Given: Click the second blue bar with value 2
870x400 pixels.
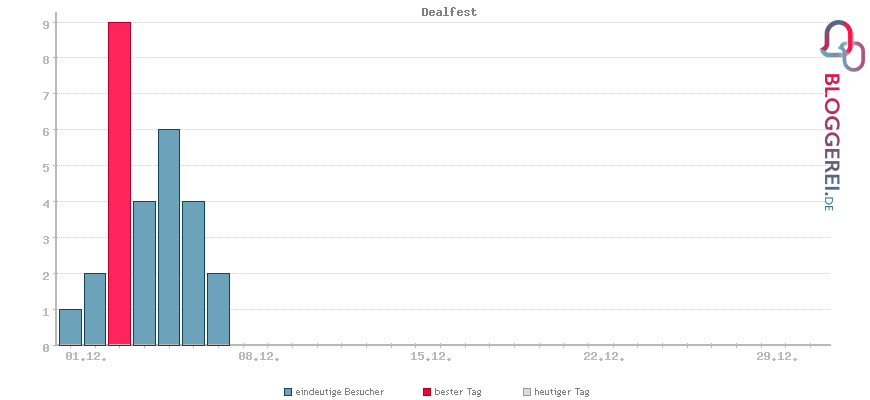Looking at the screenshot, I should [95, 309].
